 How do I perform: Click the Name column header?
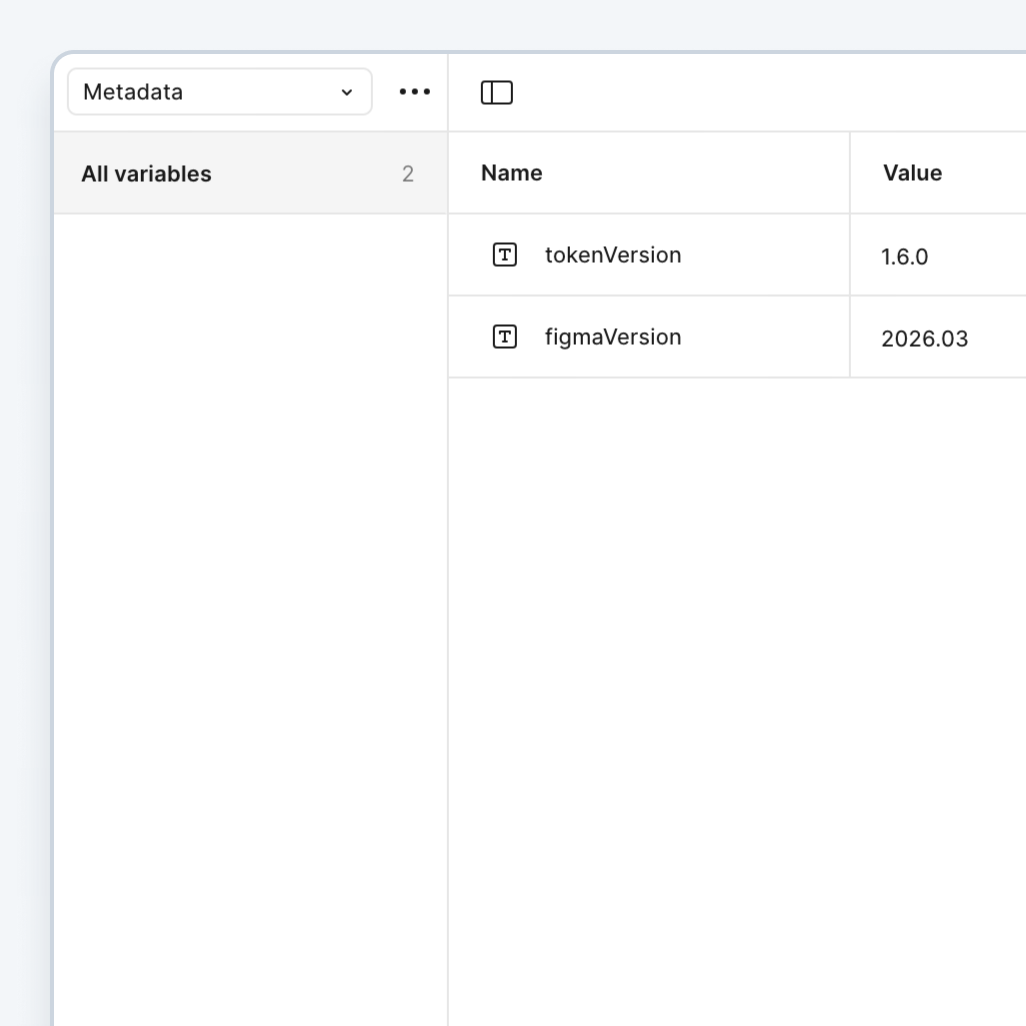point(512,173)
